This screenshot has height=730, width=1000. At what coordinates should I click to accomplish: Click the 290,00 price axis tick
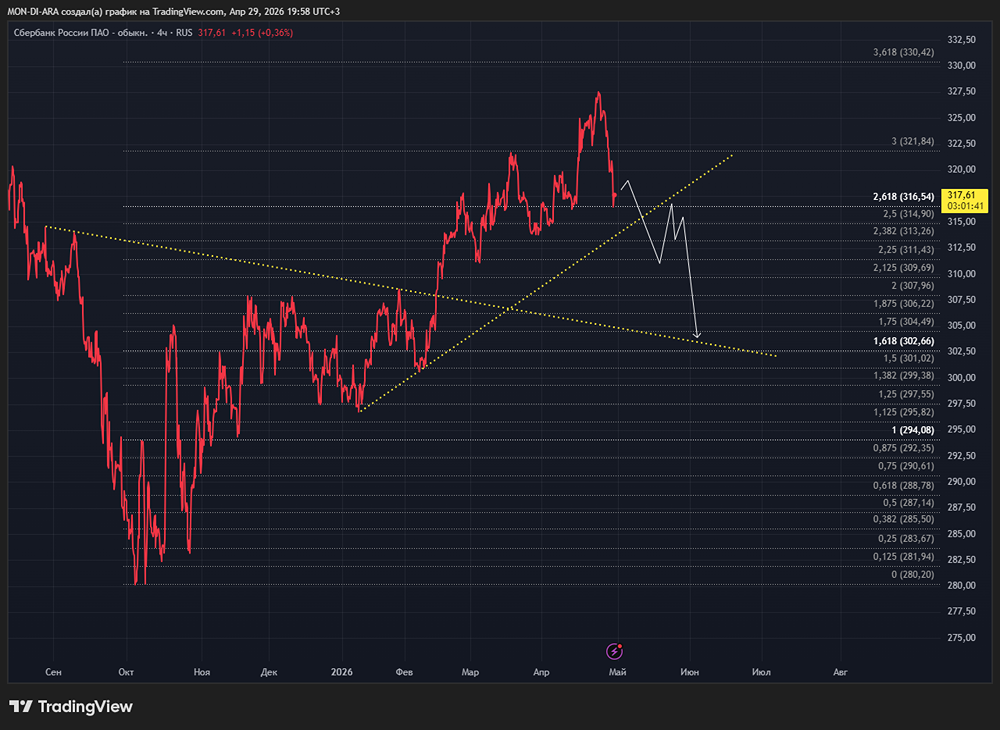click(962, 481)
